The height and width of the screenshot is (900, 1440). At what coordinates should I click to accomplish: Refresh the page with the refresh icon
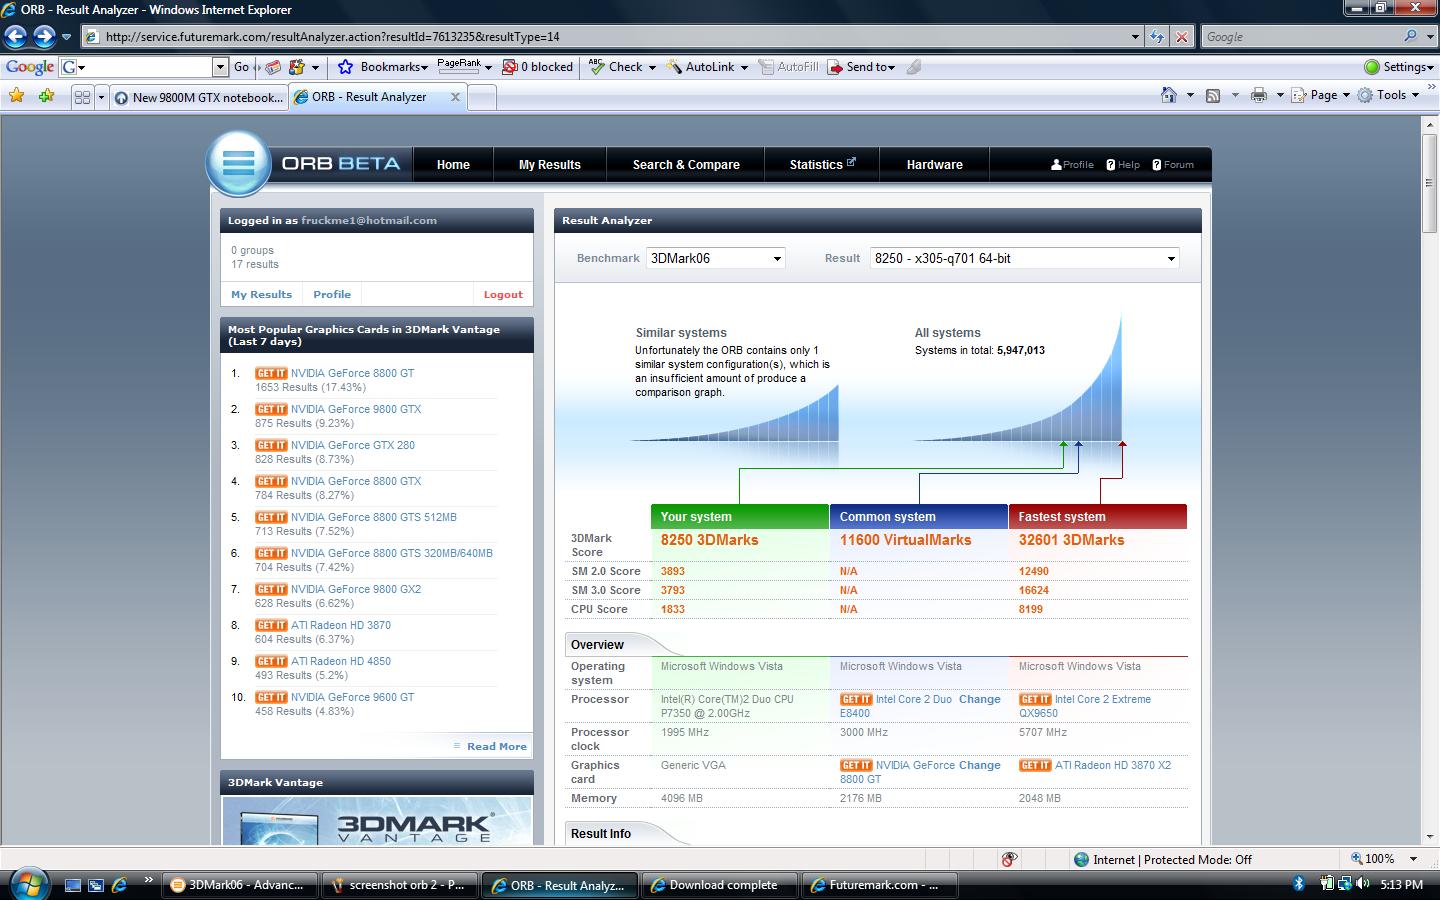1157,37
